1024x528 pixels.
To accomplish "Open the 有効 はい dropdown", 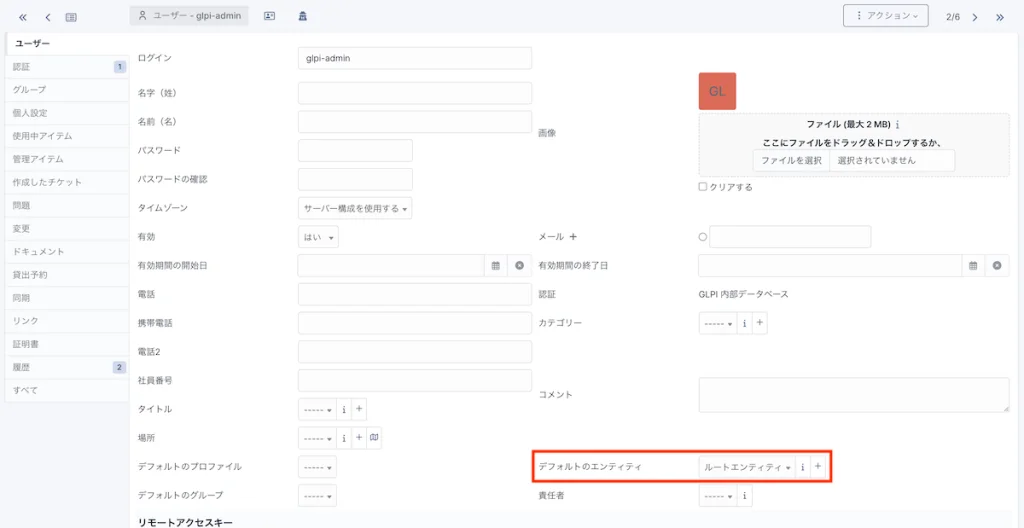I will (318, 237).
